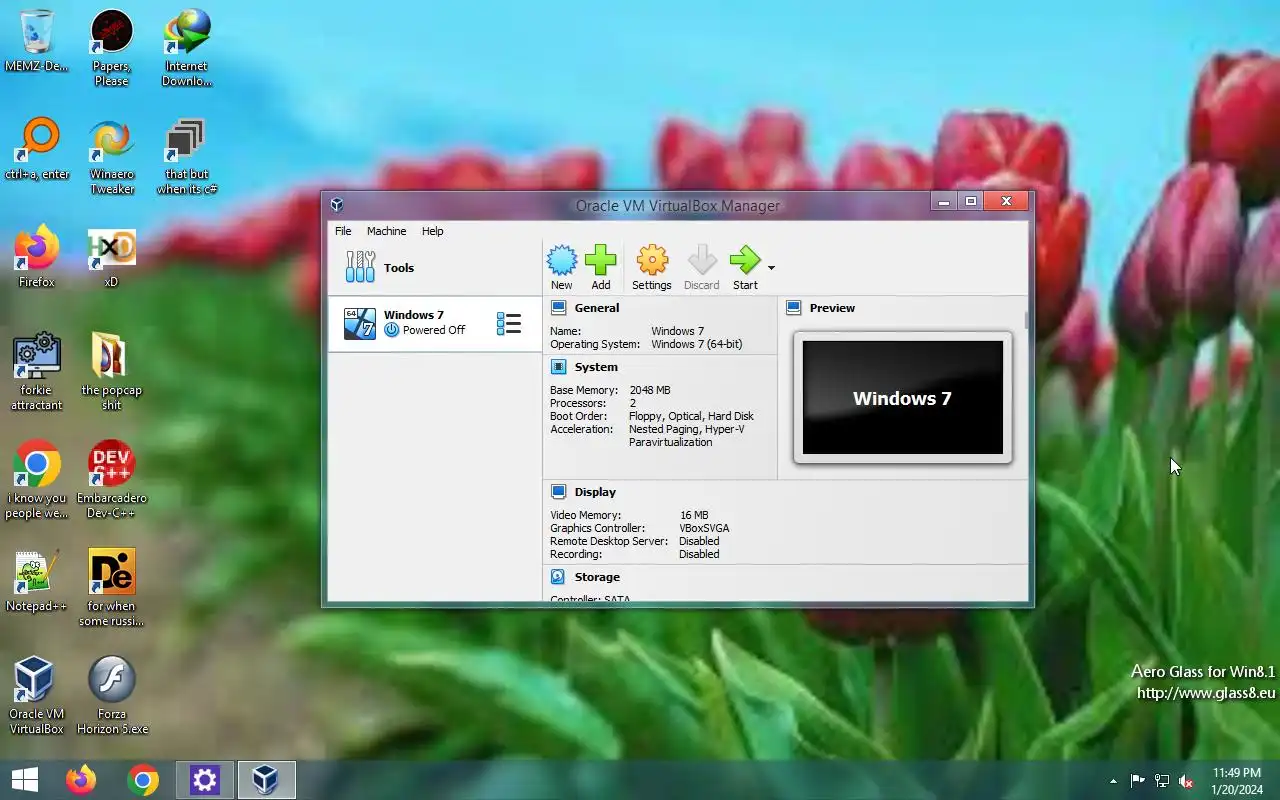
Task: Click the Windows 7 preview thumbnail
Action: pyautogui.click(x=903, y=398)
